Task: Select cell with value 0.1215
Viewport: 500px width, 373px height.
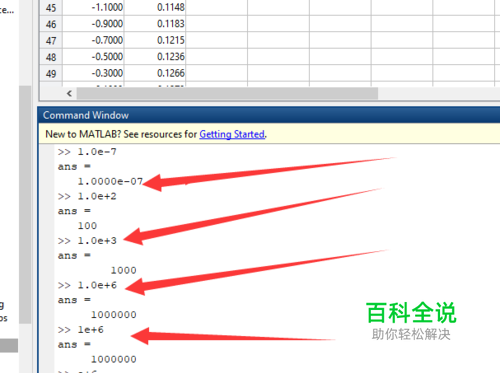Action: [155, 40]
